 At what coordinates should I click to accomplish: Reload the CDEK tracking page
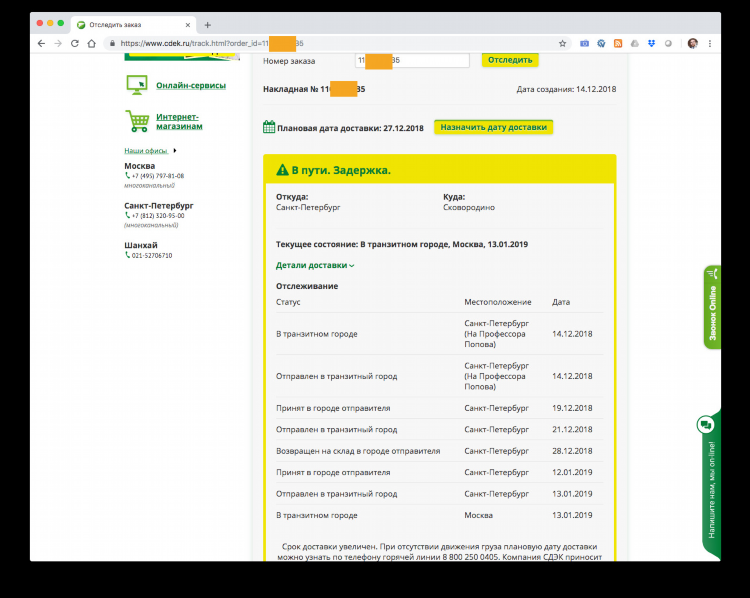75,44
